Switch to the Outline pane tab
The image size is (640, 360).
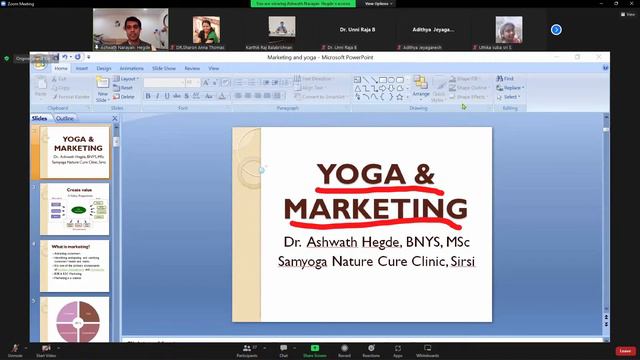65,118
